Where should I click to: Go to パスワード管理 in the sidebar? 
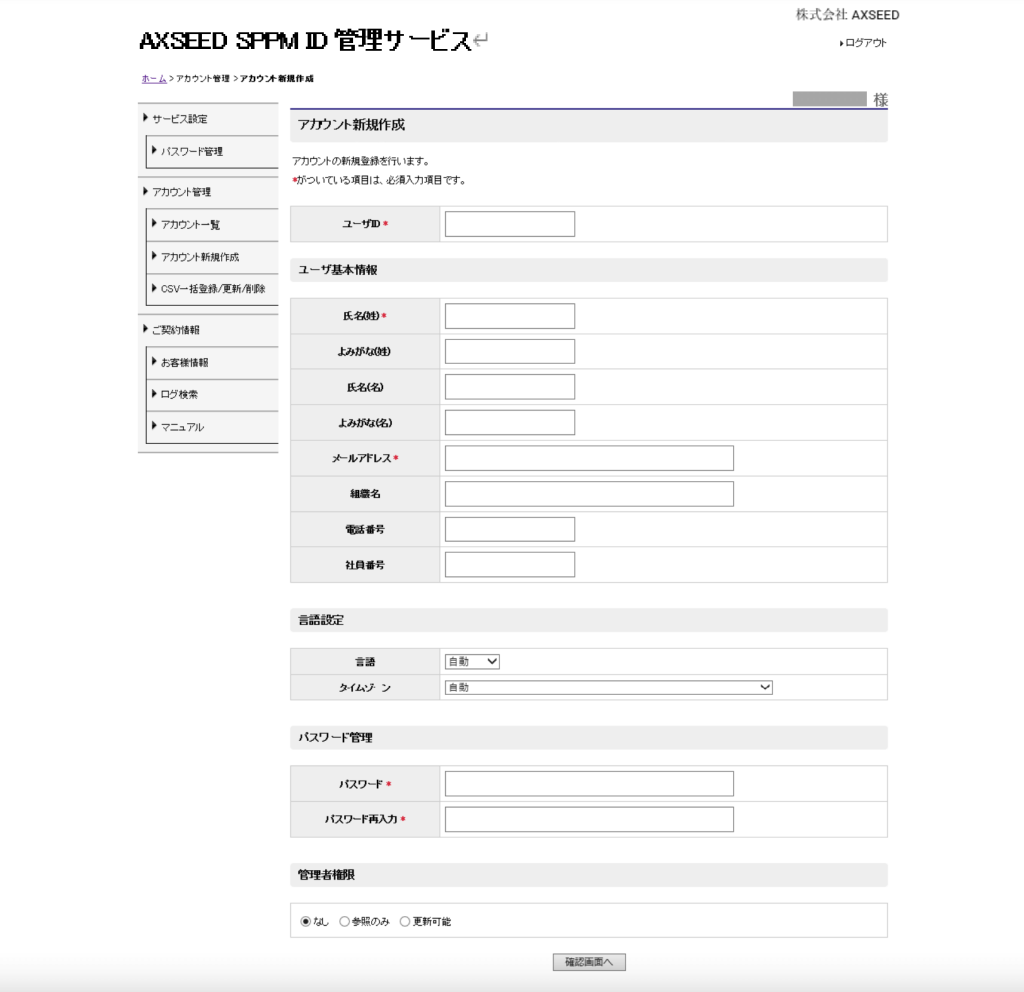[192, 152]
